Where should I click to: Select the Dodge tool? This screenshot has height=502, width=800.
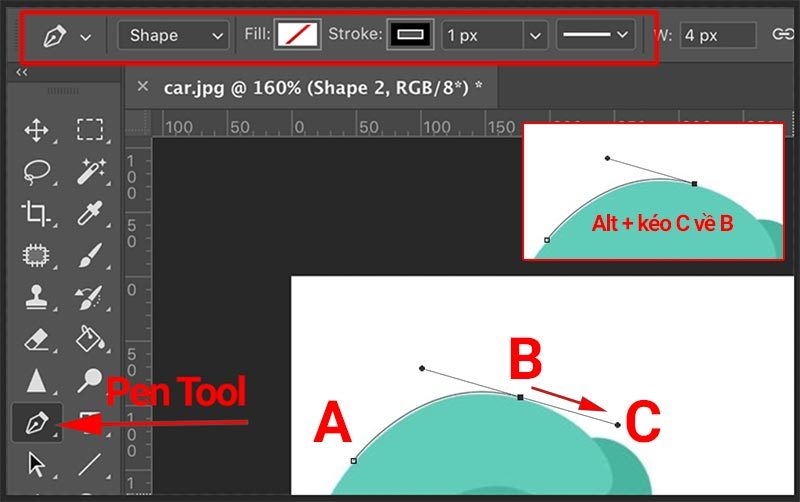click(89, 380)
